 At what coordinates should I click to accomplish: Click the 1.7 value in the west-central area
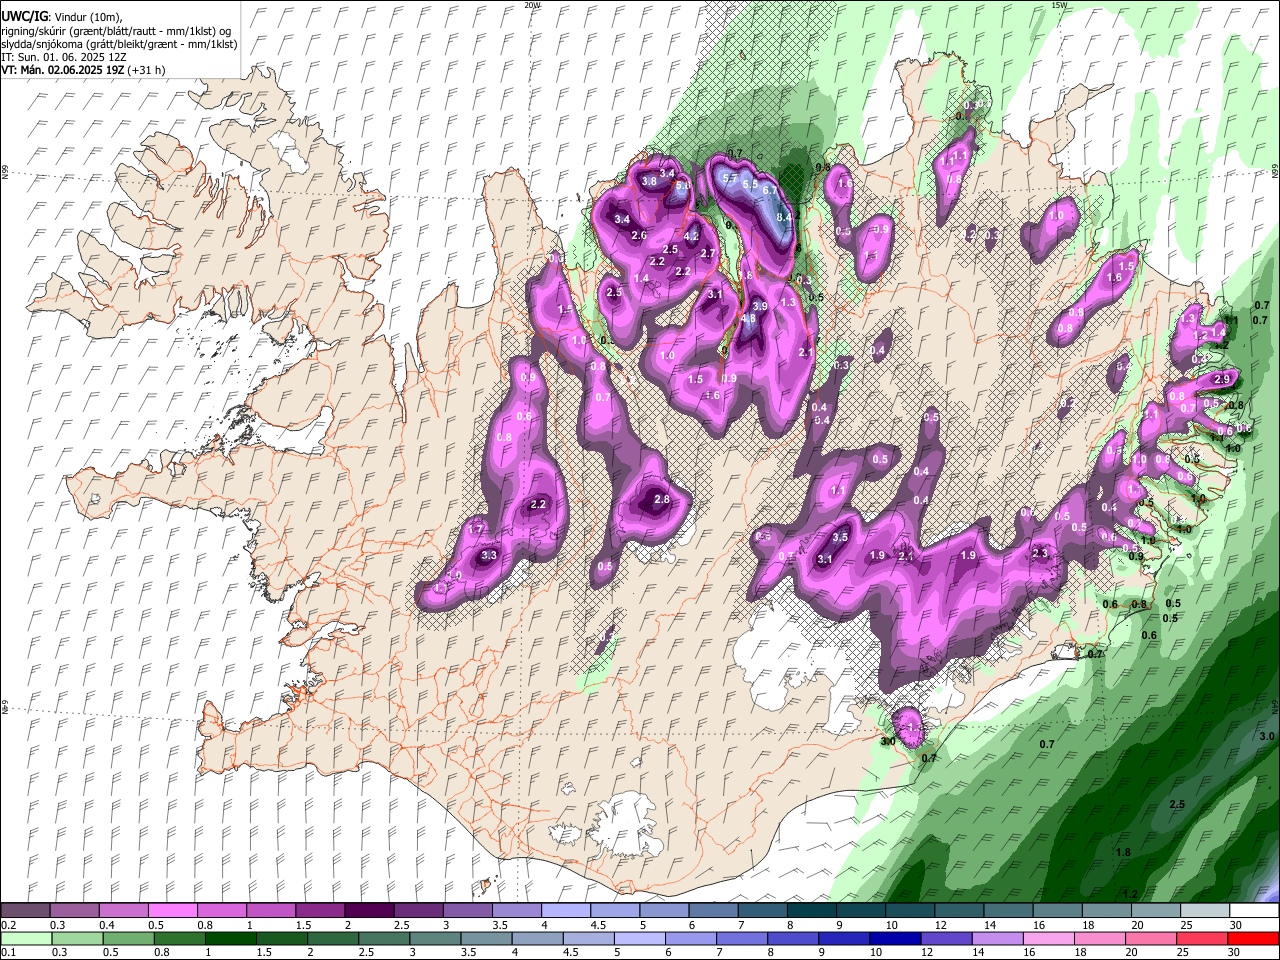coord(477,529)
